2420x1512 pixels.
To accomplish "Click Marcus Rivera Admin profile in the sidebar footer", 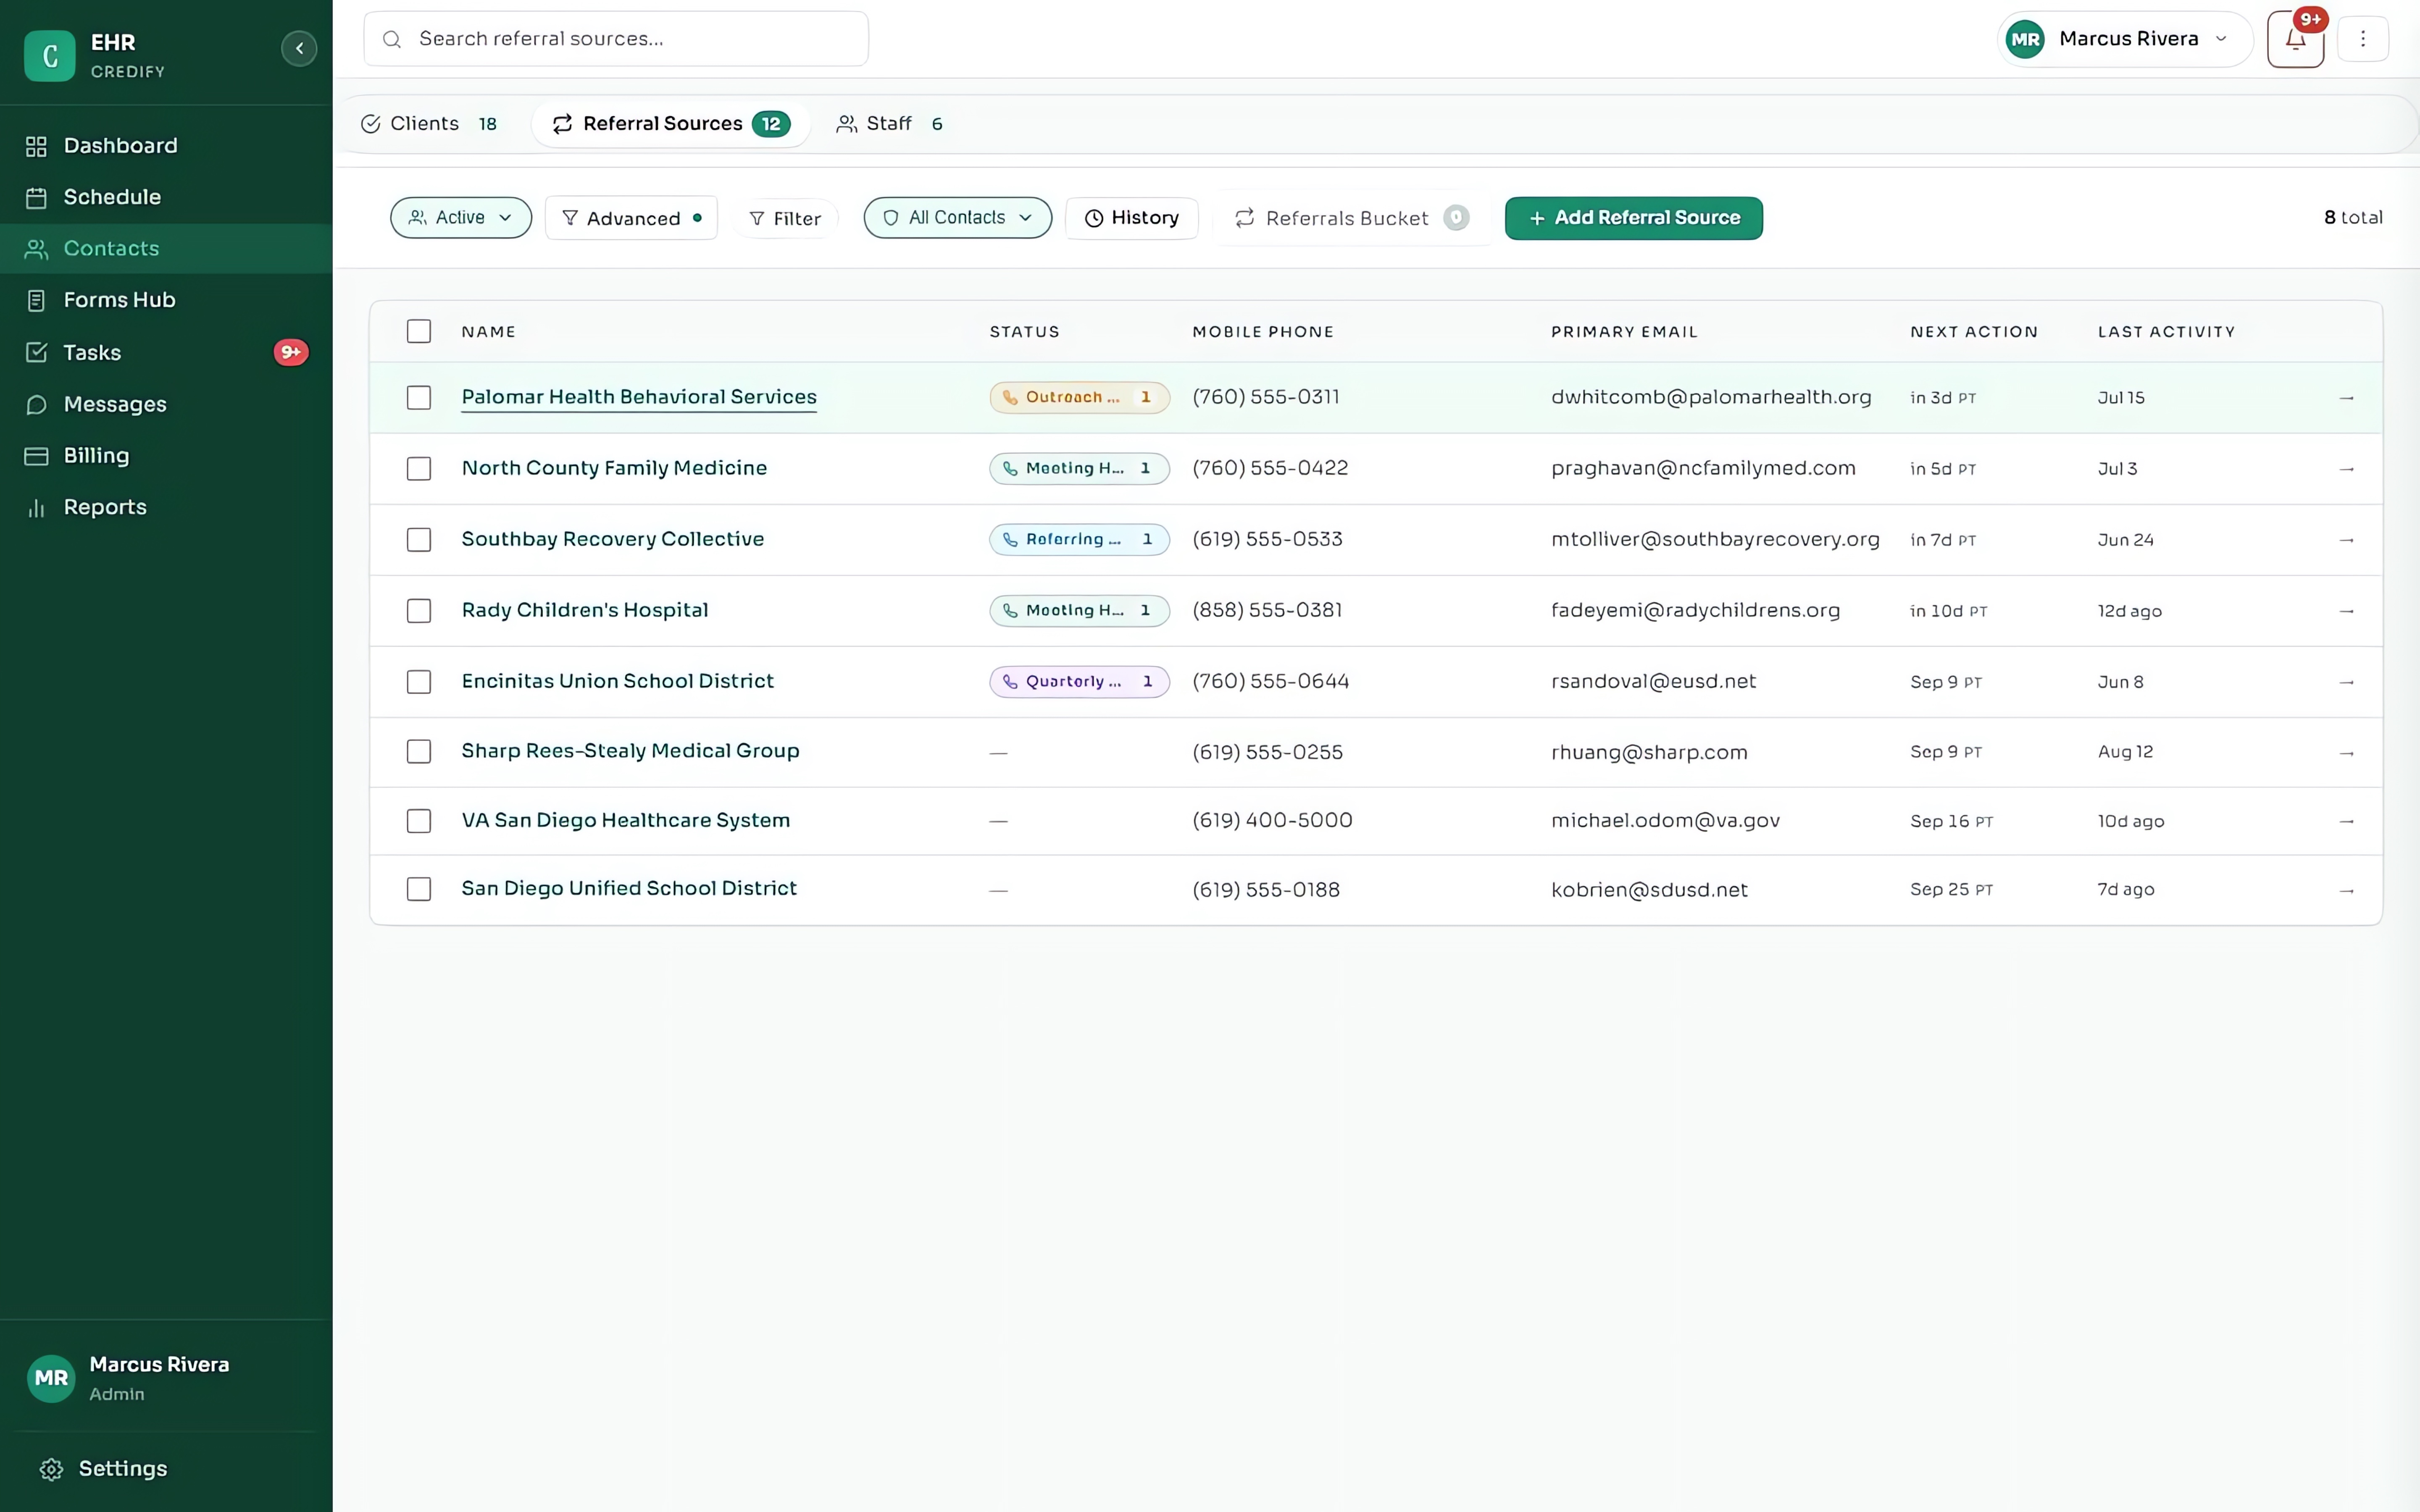I will tap(166, 1378).
